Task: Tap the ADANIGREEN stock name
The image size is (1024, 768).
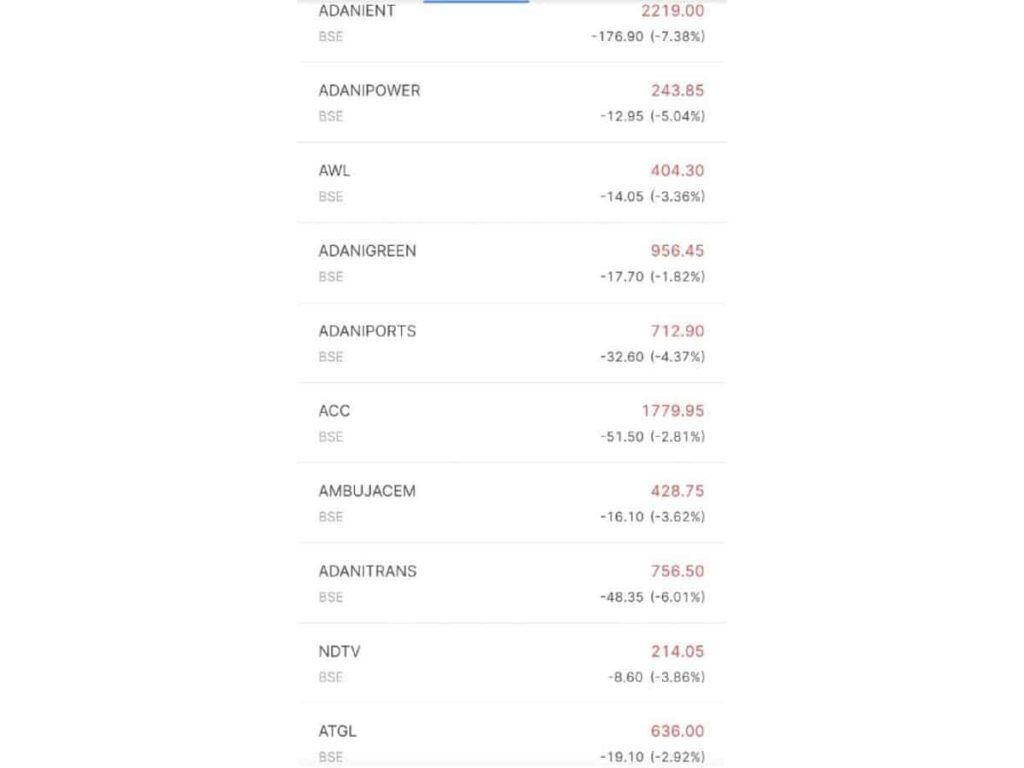Action: click(x=367, y=251)
